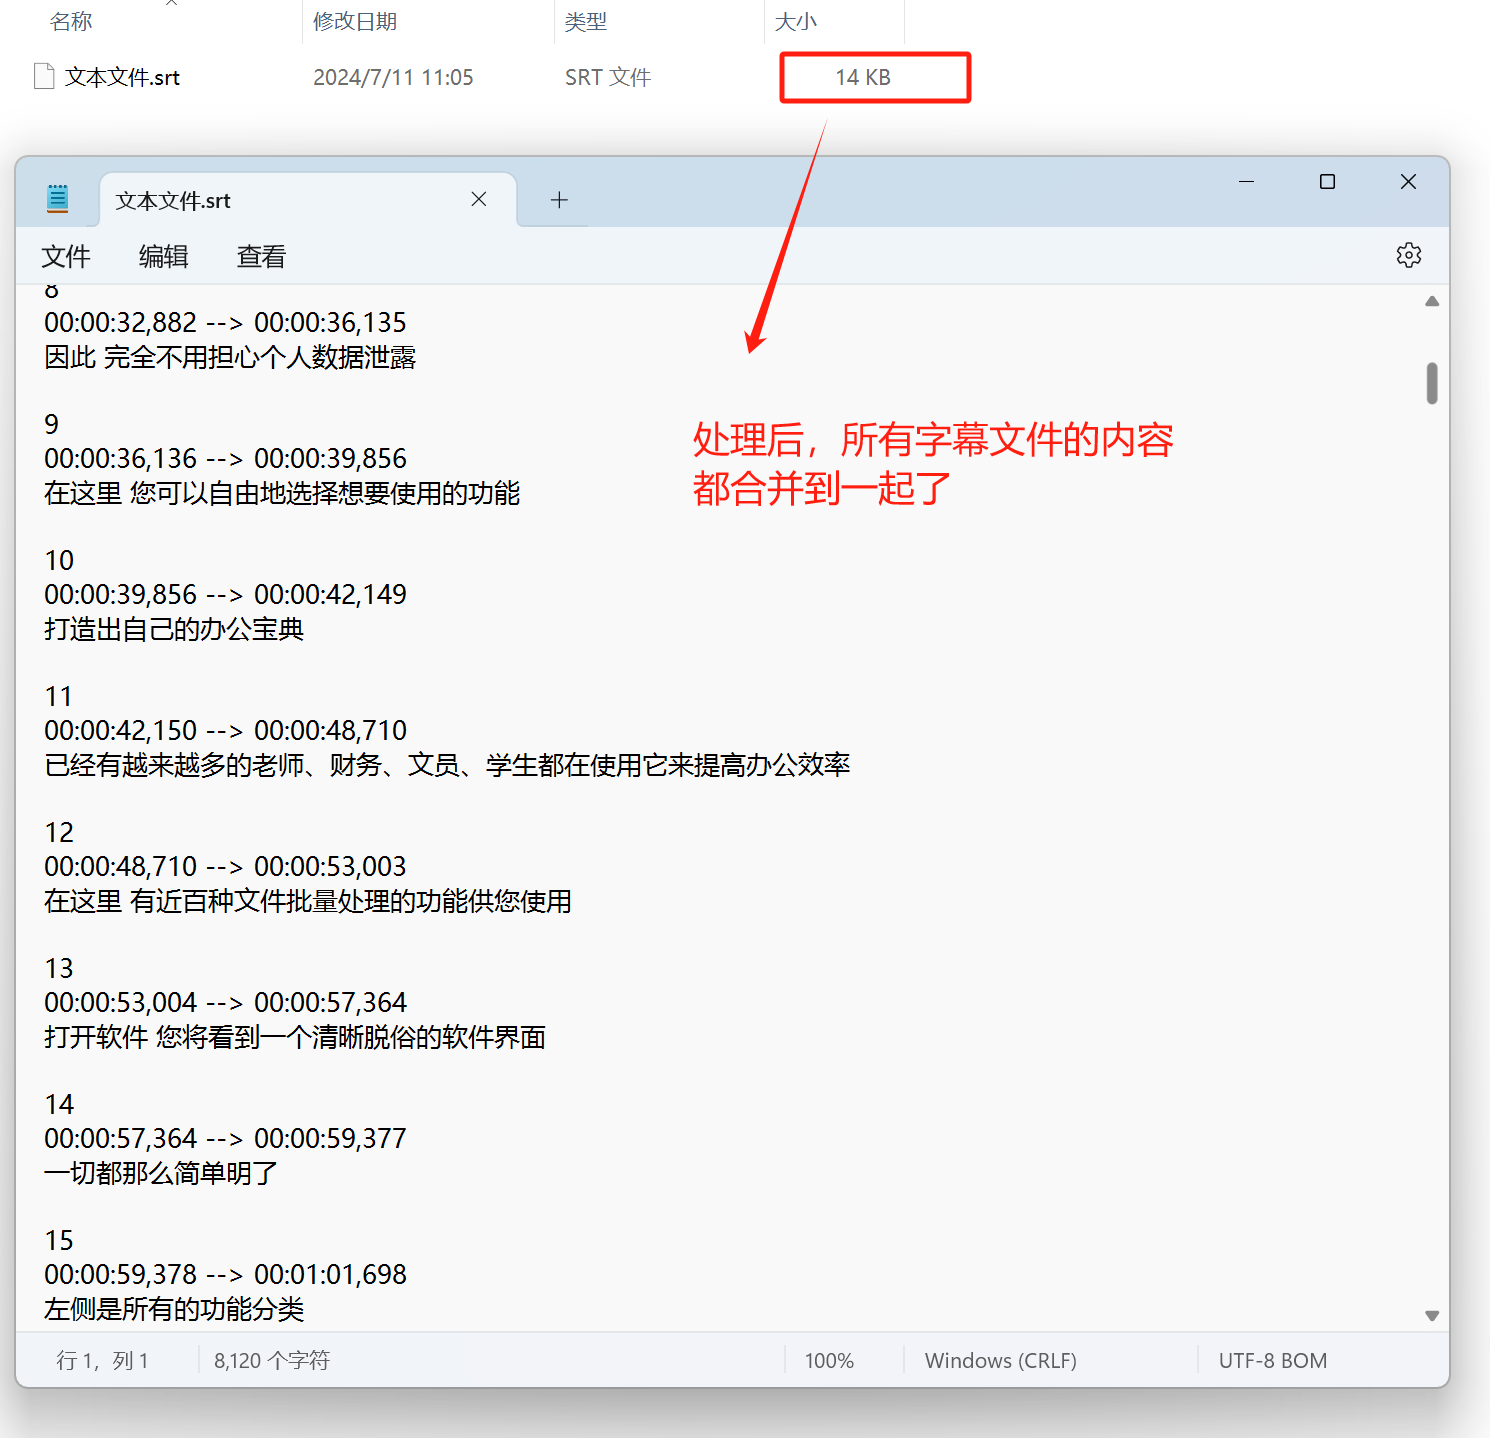Click subtitle index number 10
The image size is (1490, 1438).
tap(59, 560)
